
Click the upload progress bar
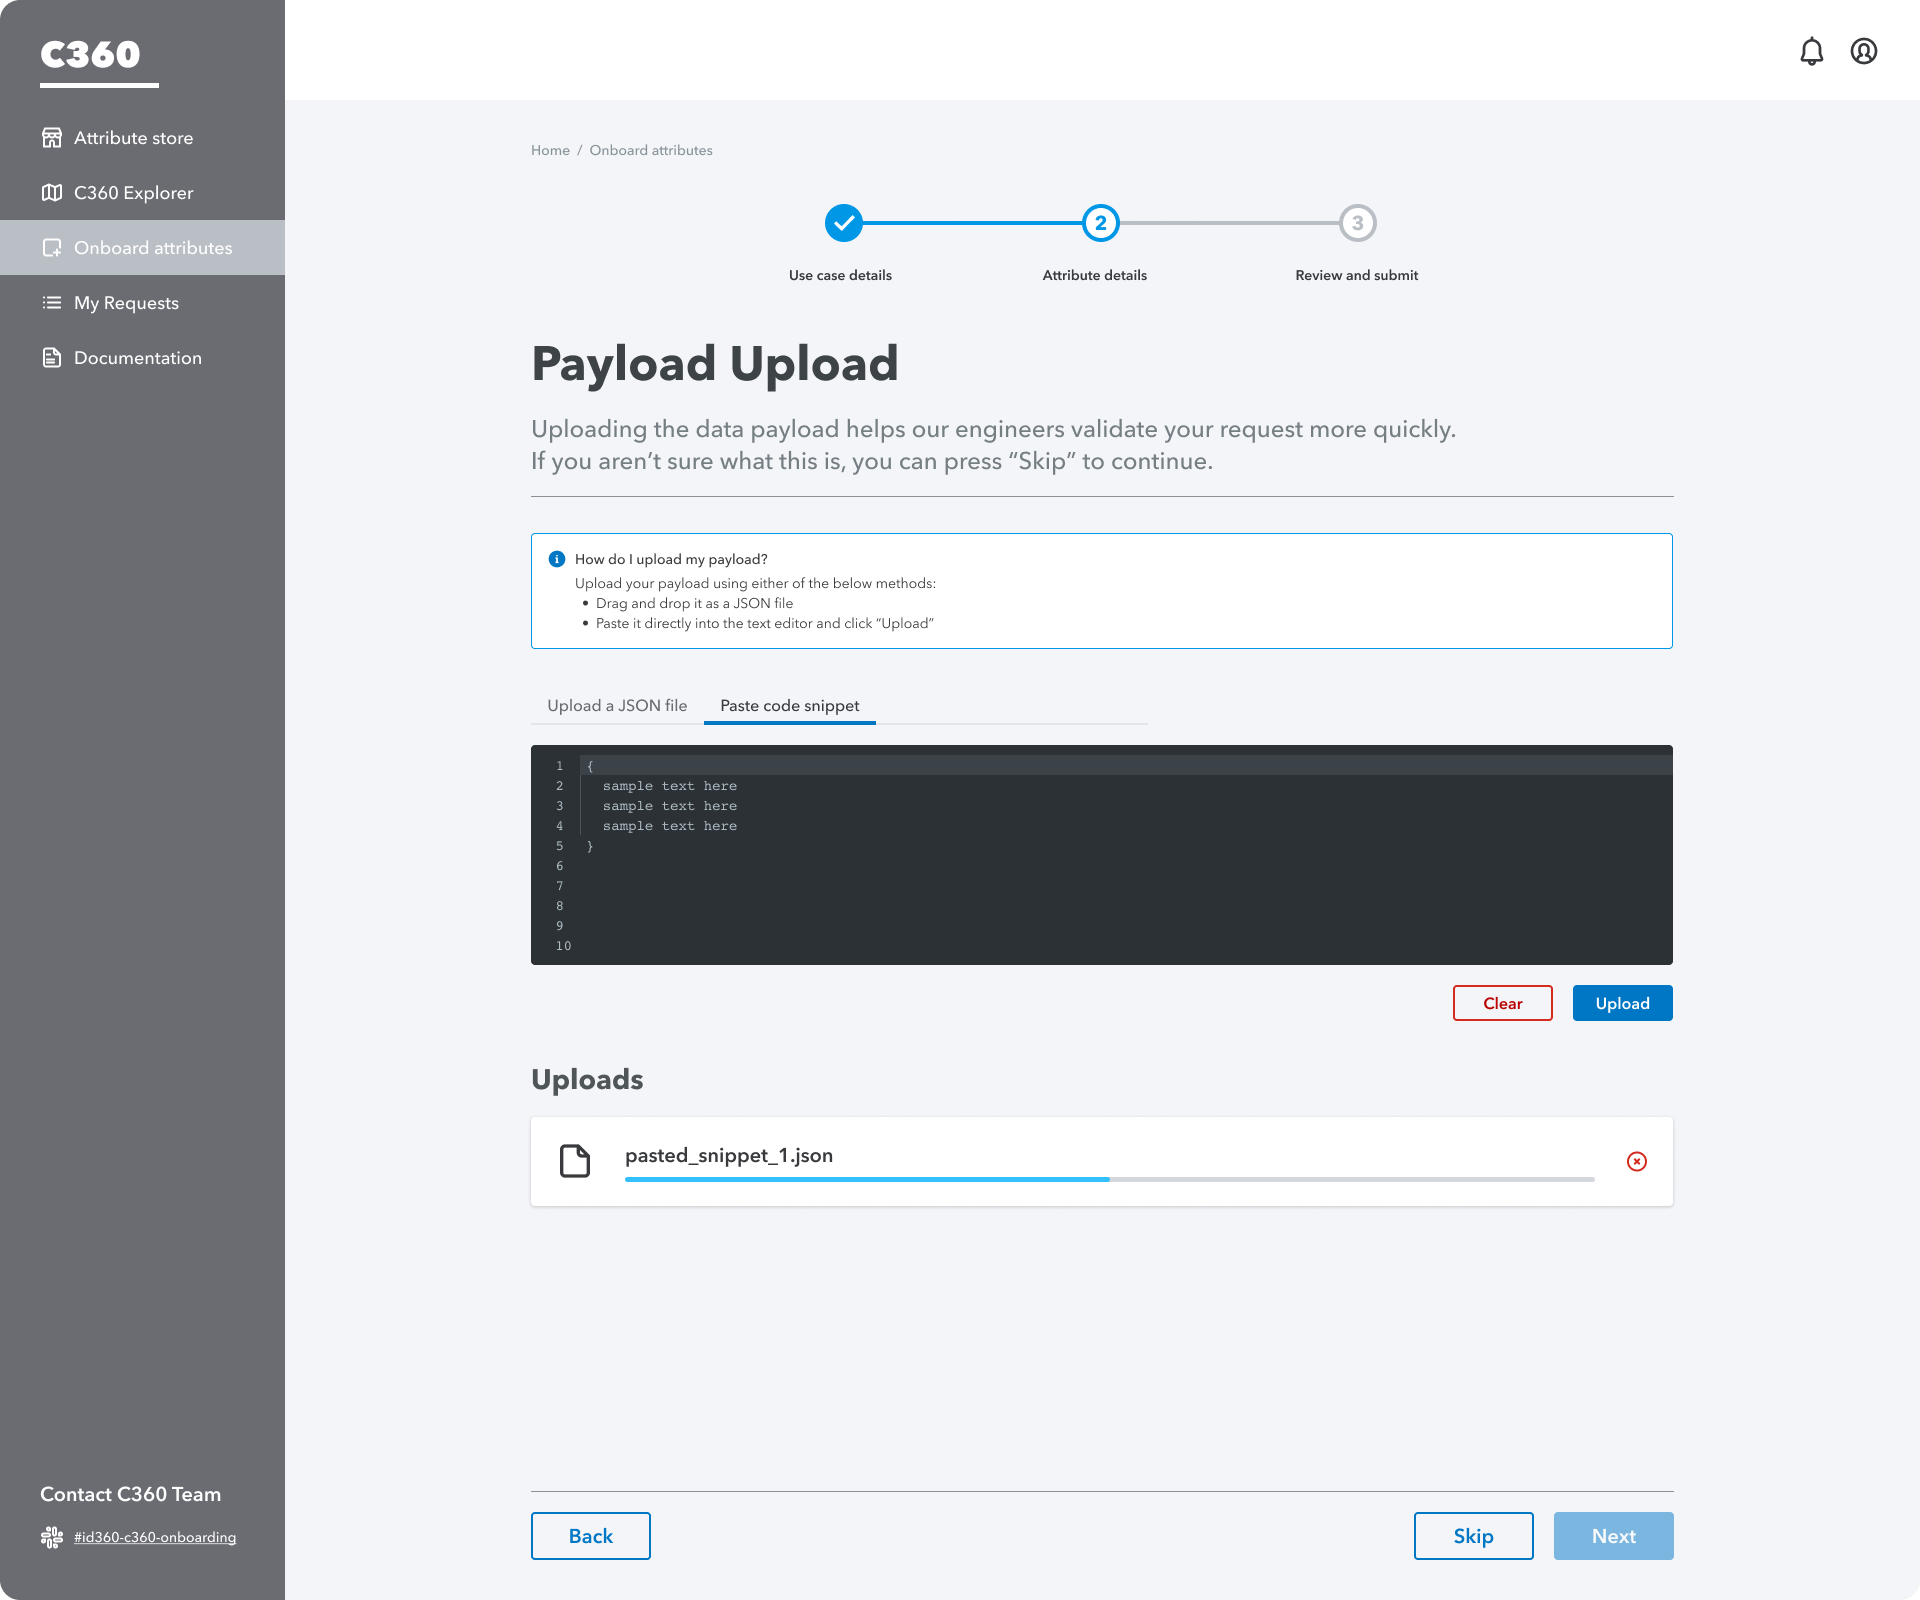click(1108, 1179)
